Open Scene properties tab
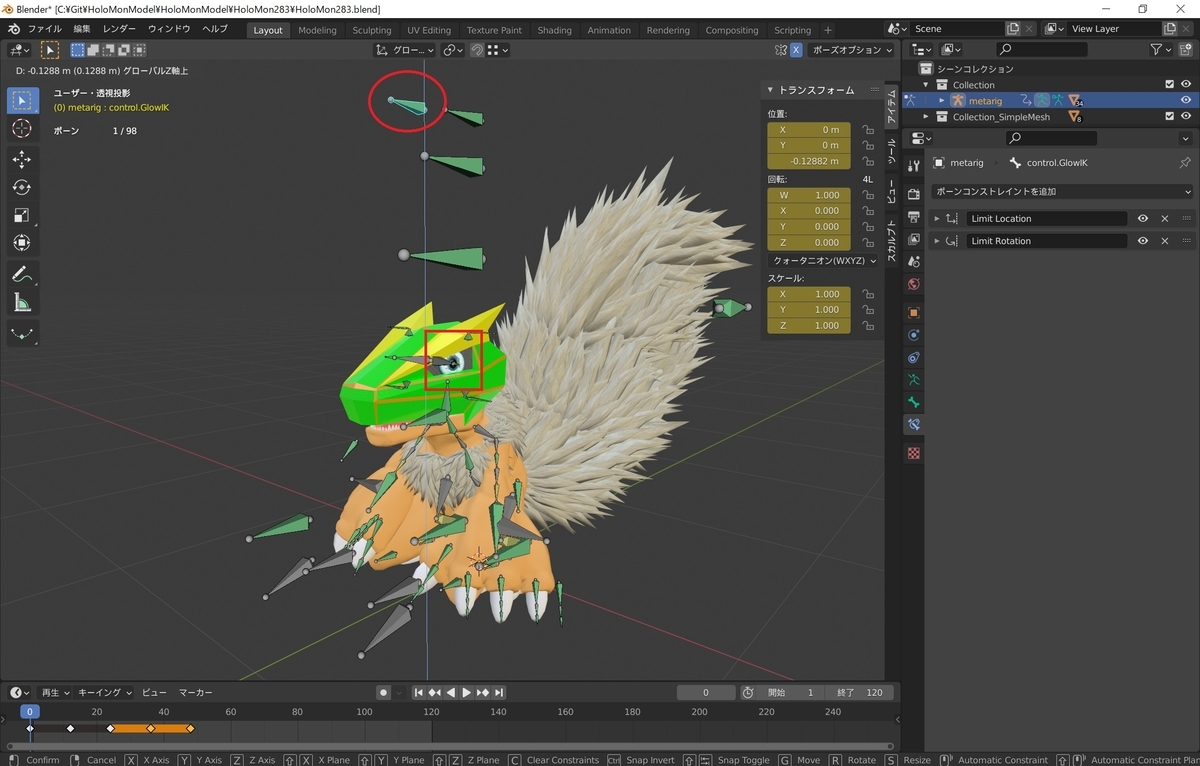Screen dimensions: 1200x766 coord(913,262)
